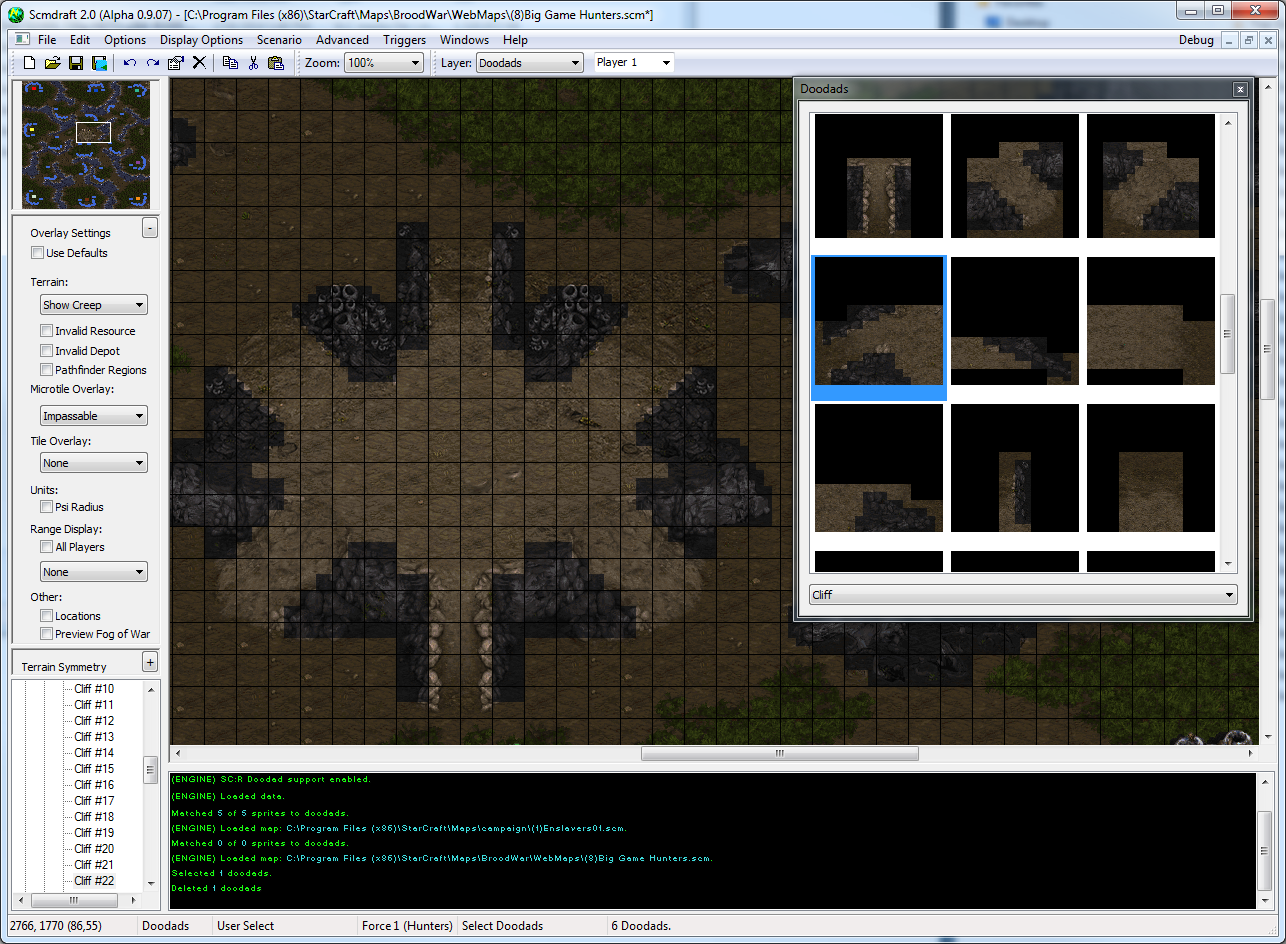Click the Scmdraft app icon in title bar

(x=15, y=15)
